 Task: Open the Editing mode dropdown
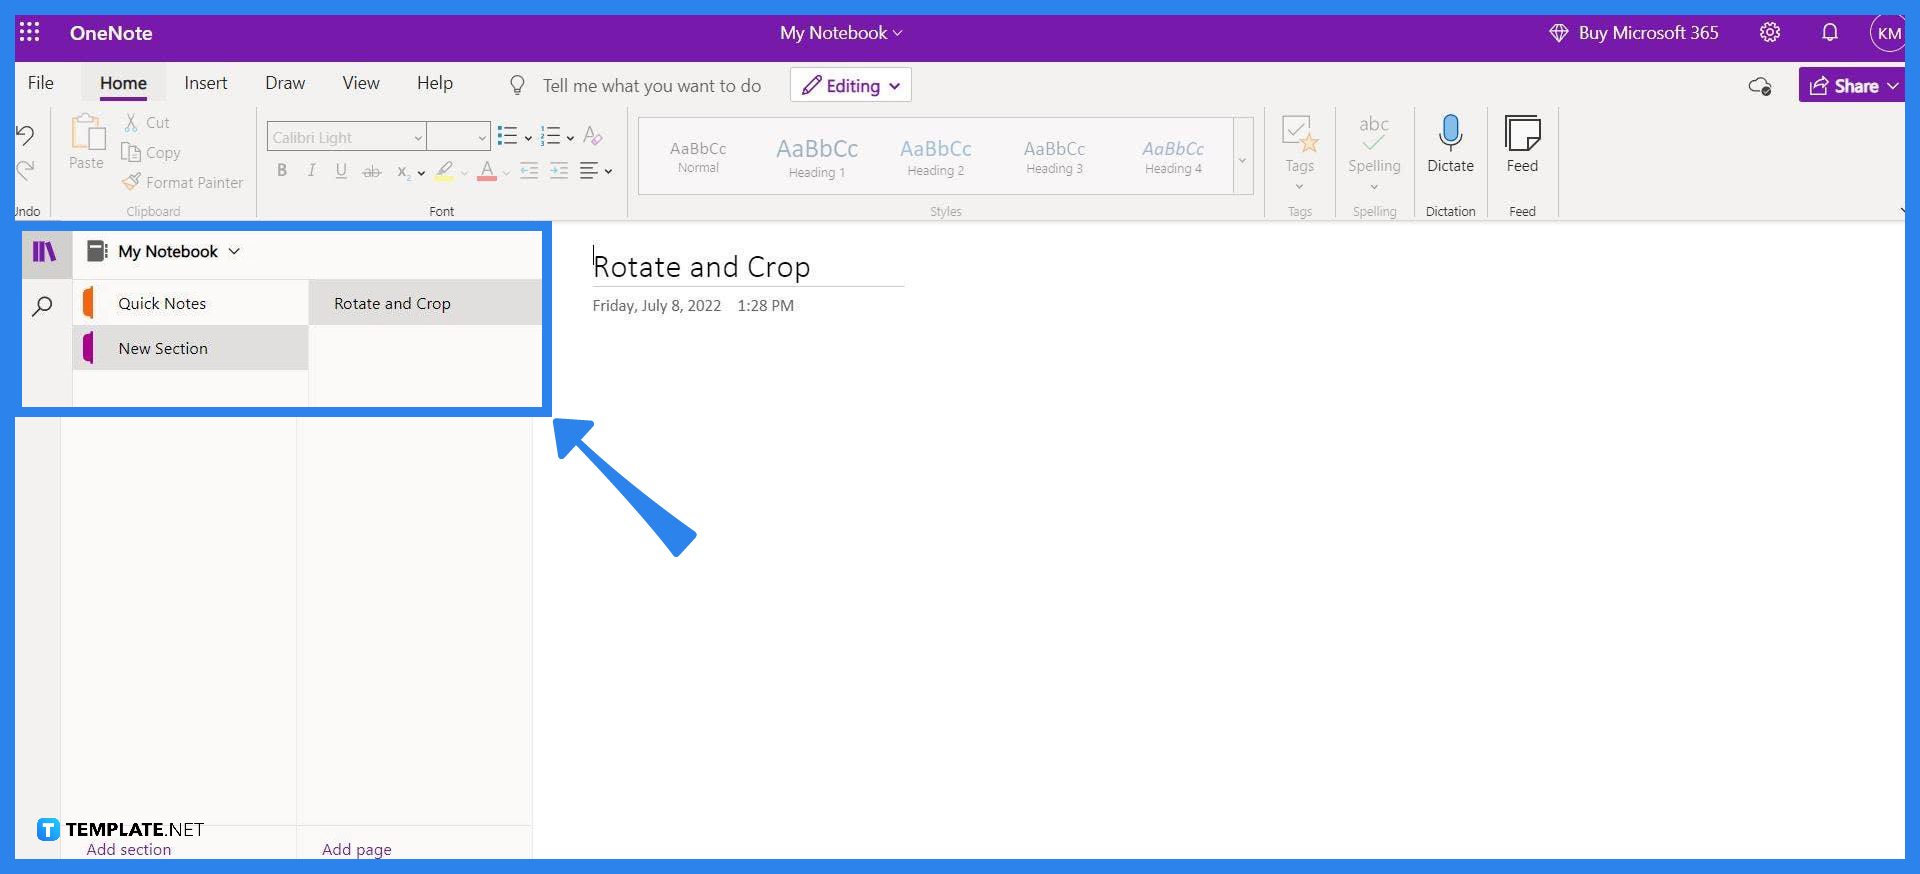pyautogui.click(x=851, y=85)
